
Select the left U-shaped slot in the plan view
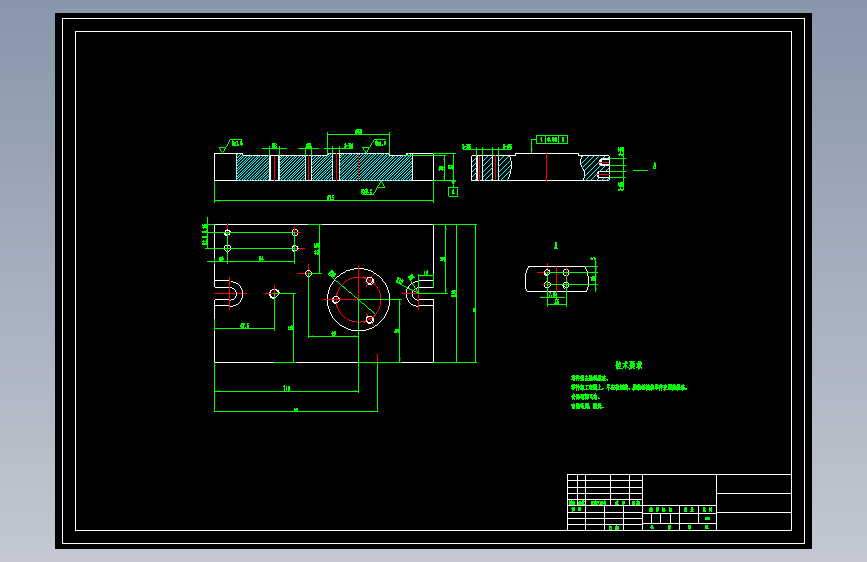click(x=228, y=294)
